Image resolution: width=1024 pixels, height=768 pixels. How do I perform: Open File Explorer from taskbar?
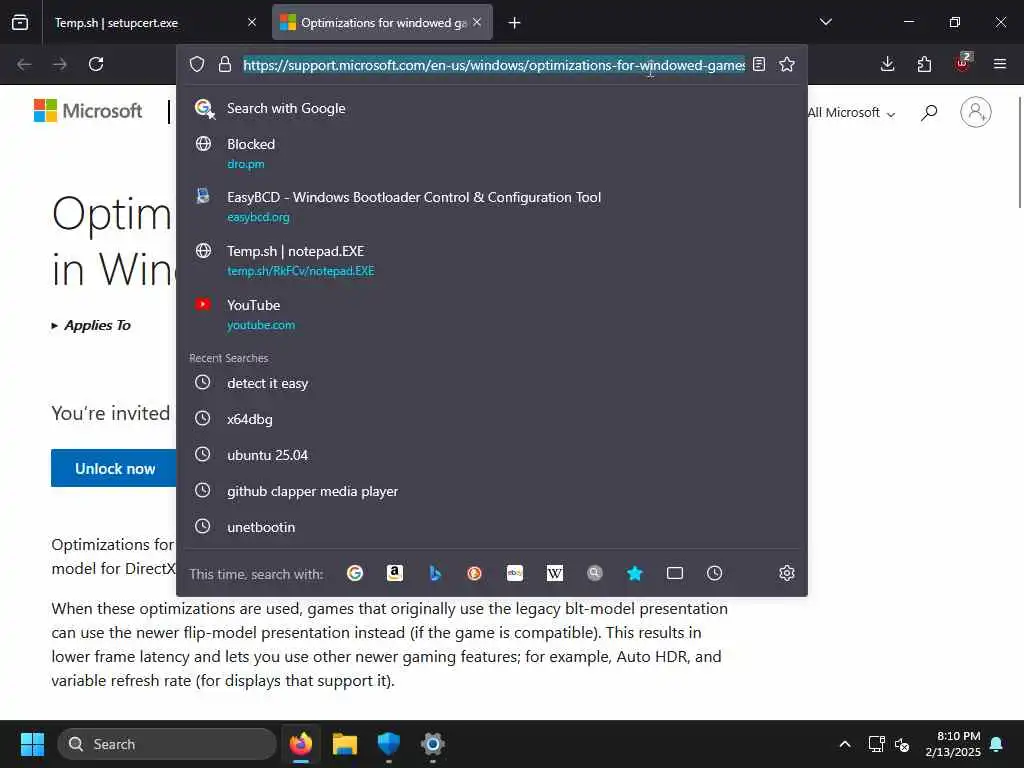tap(344, 744)
